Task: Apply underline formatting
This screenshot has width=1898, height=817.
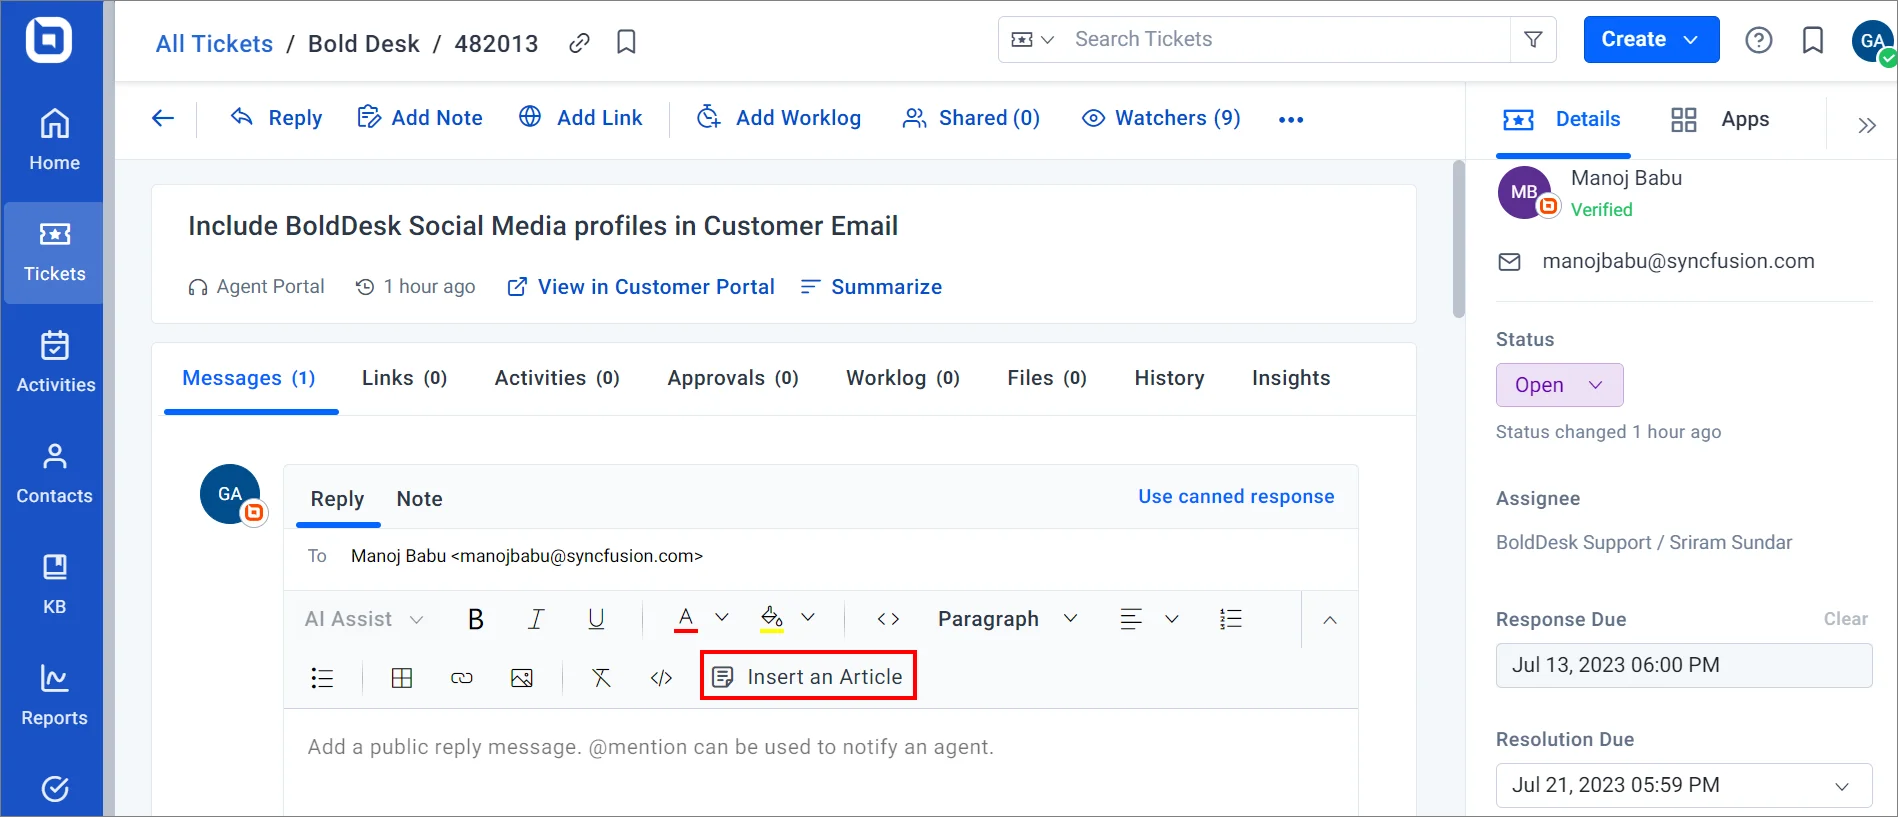Action: click(596, 620)
